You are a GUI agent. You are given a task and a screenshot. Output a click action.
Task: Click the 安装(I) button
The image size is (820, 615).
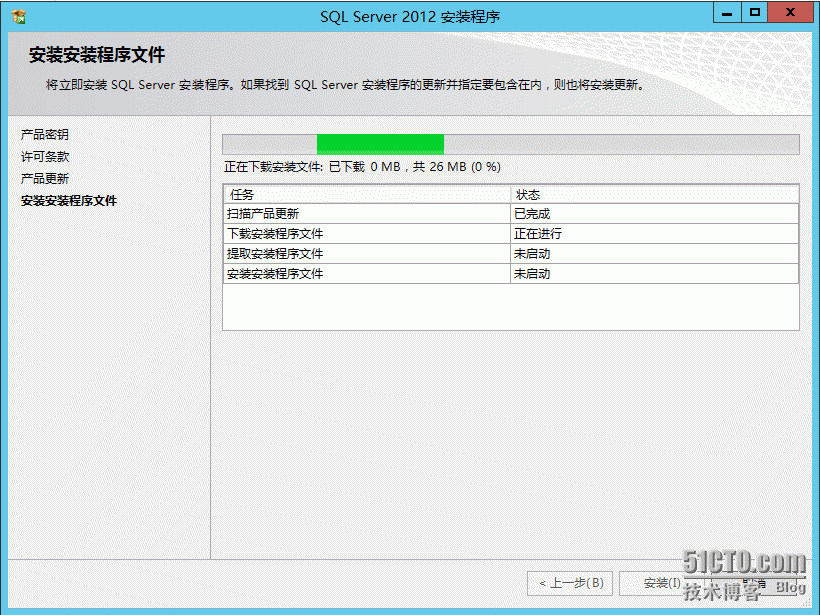pos(662,583)
